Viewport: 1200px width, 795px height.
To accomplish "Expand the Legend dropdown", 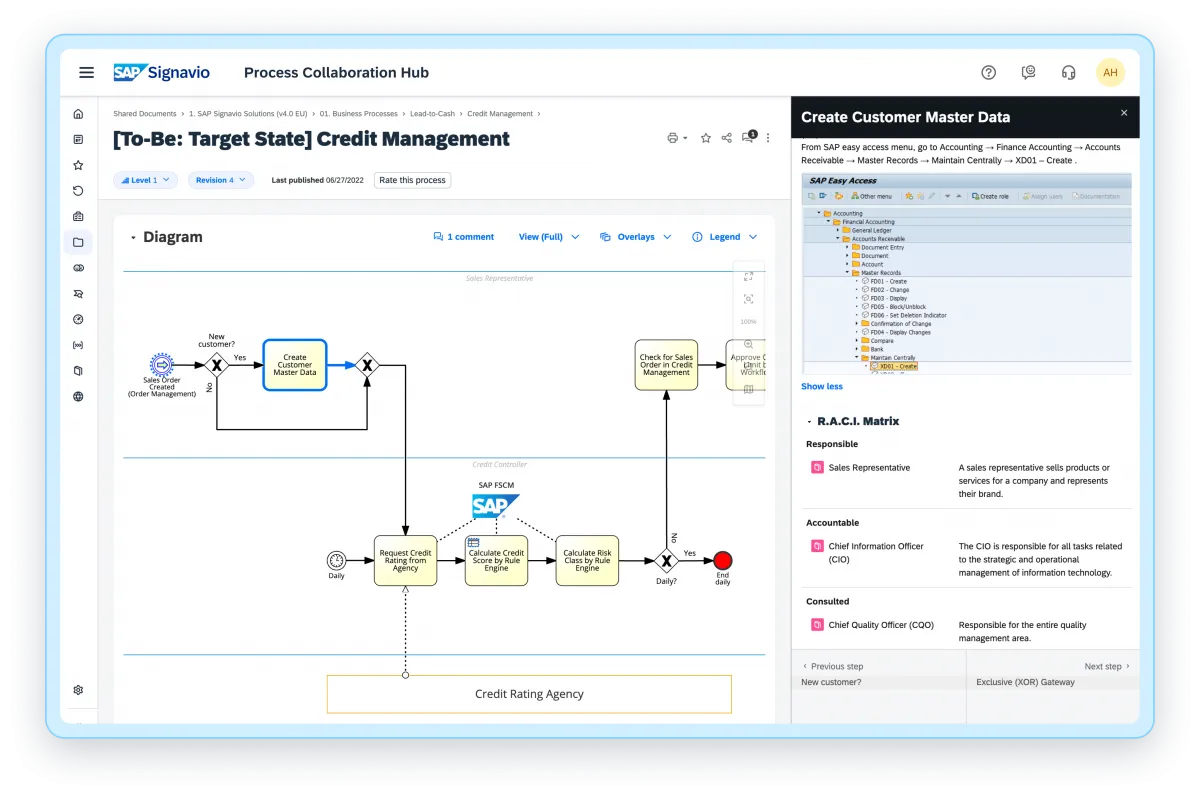I will (x=724, y=237).
